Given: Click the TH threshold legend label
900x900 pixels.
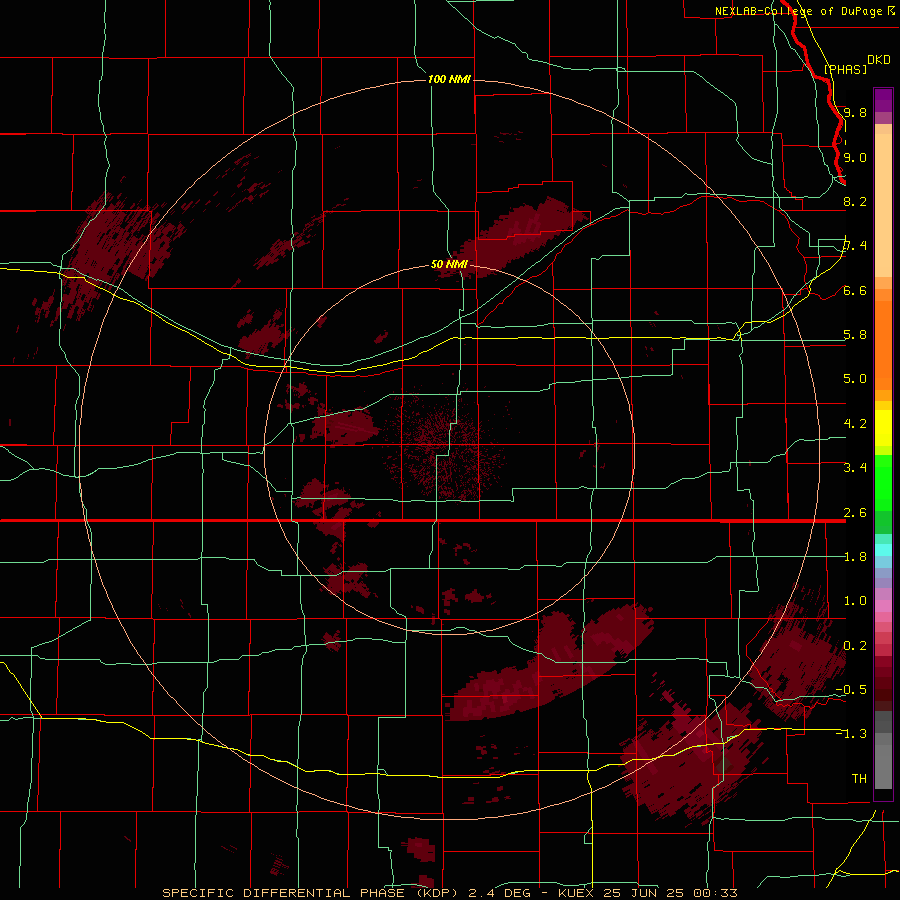Looking at the screenshot, I should pyautogui.click(x=859, y=779).
